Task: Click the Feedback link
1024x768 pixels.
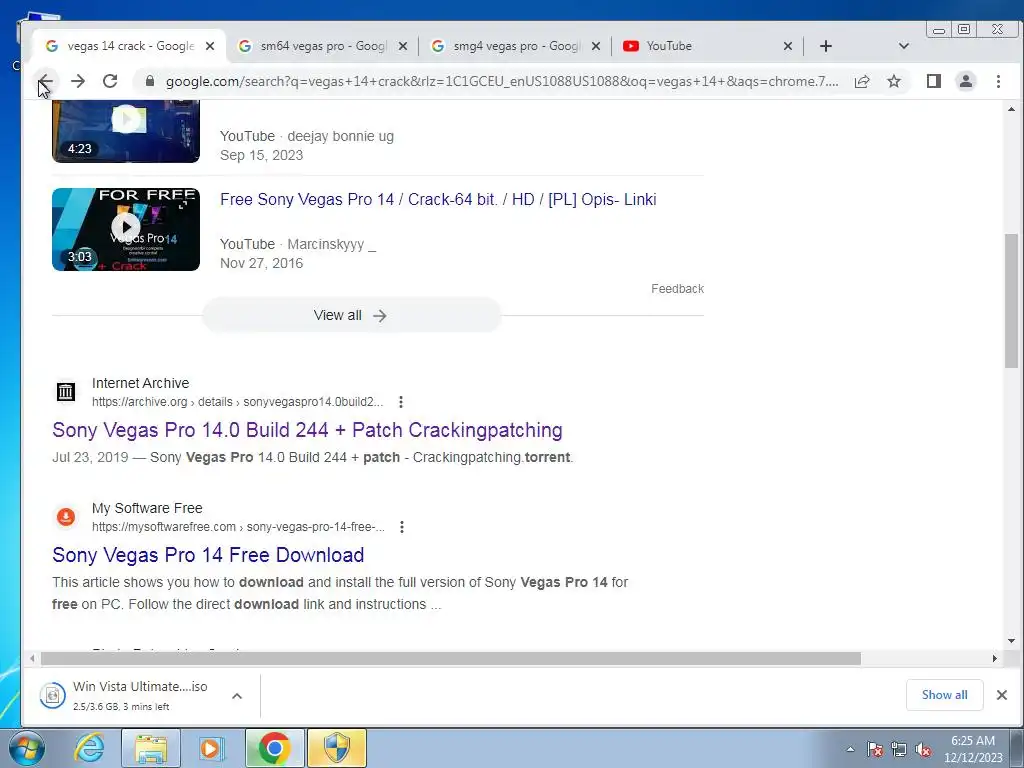Action: (677, 289)
